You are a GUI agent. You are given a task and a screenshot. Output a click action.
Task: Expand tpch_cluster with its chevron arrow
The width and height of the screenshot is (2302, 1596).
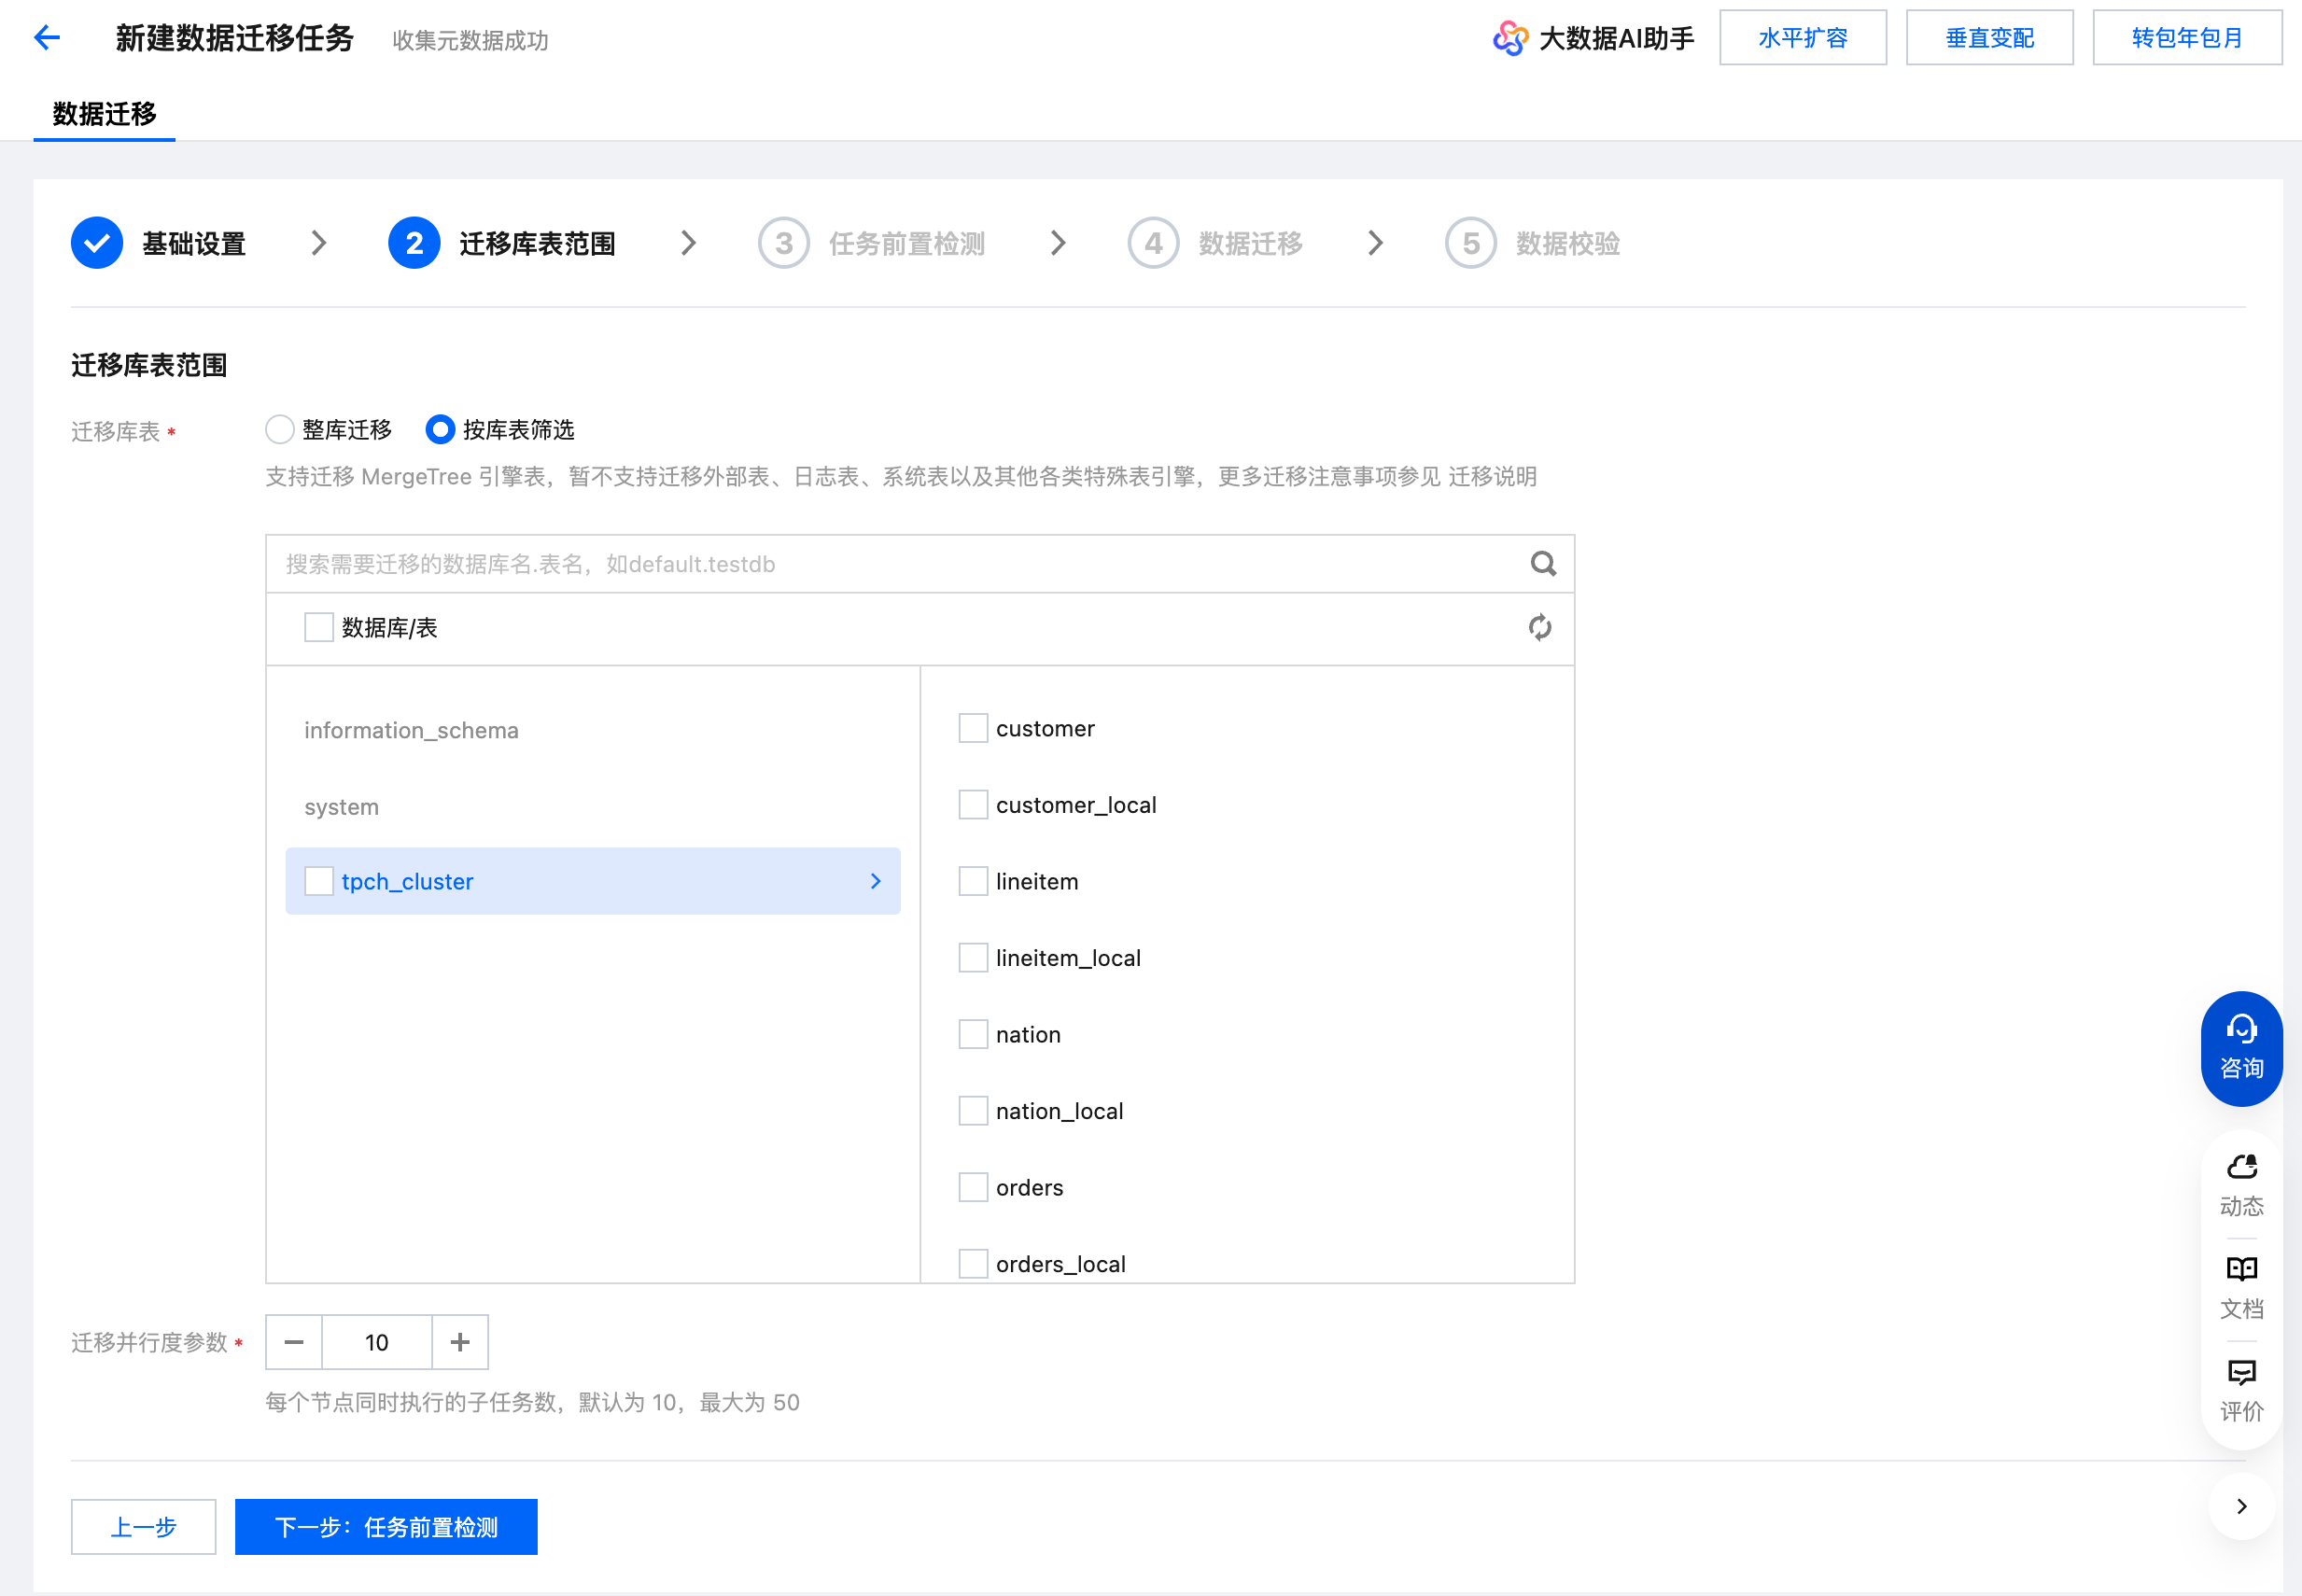(x=875, y=881)
